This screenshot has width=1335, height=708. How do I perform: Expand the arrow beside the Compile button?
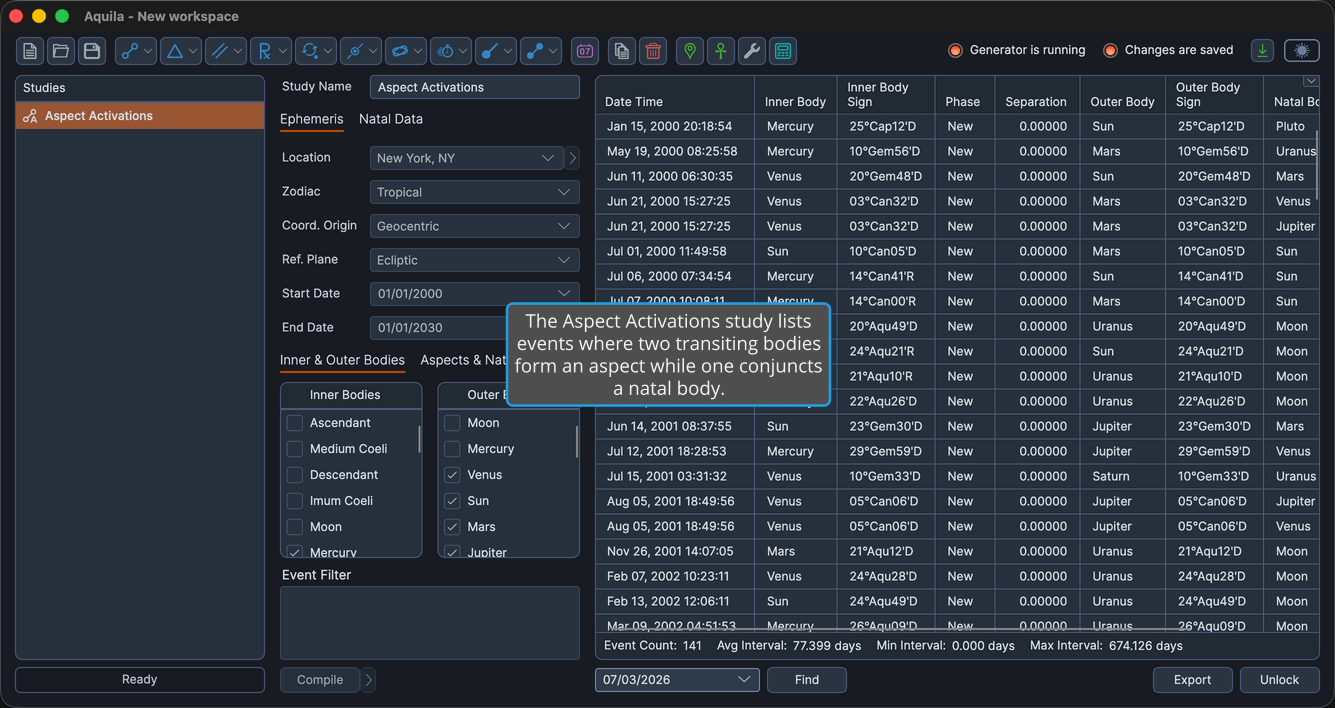pos(368,680)
